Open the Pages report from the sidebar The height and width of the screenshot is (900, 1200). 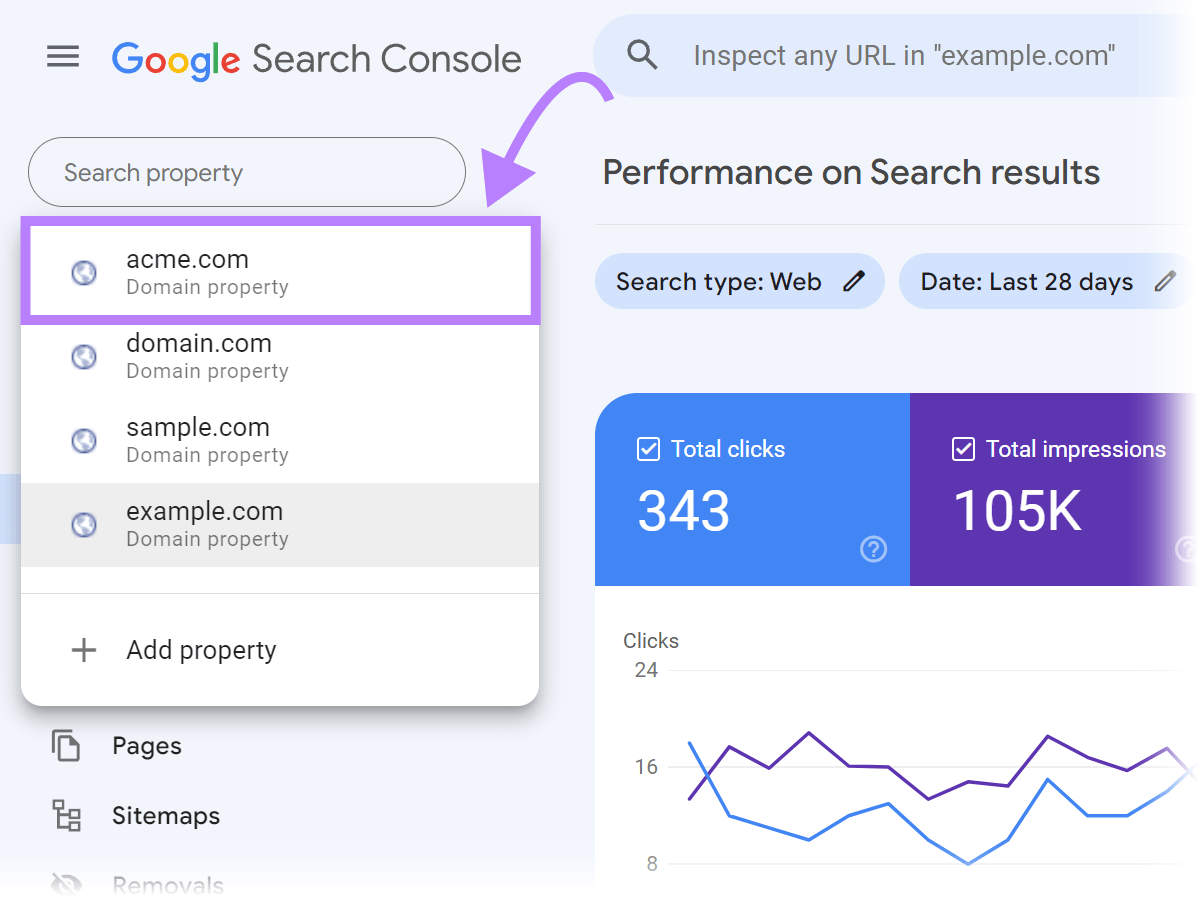pos(146,745)
